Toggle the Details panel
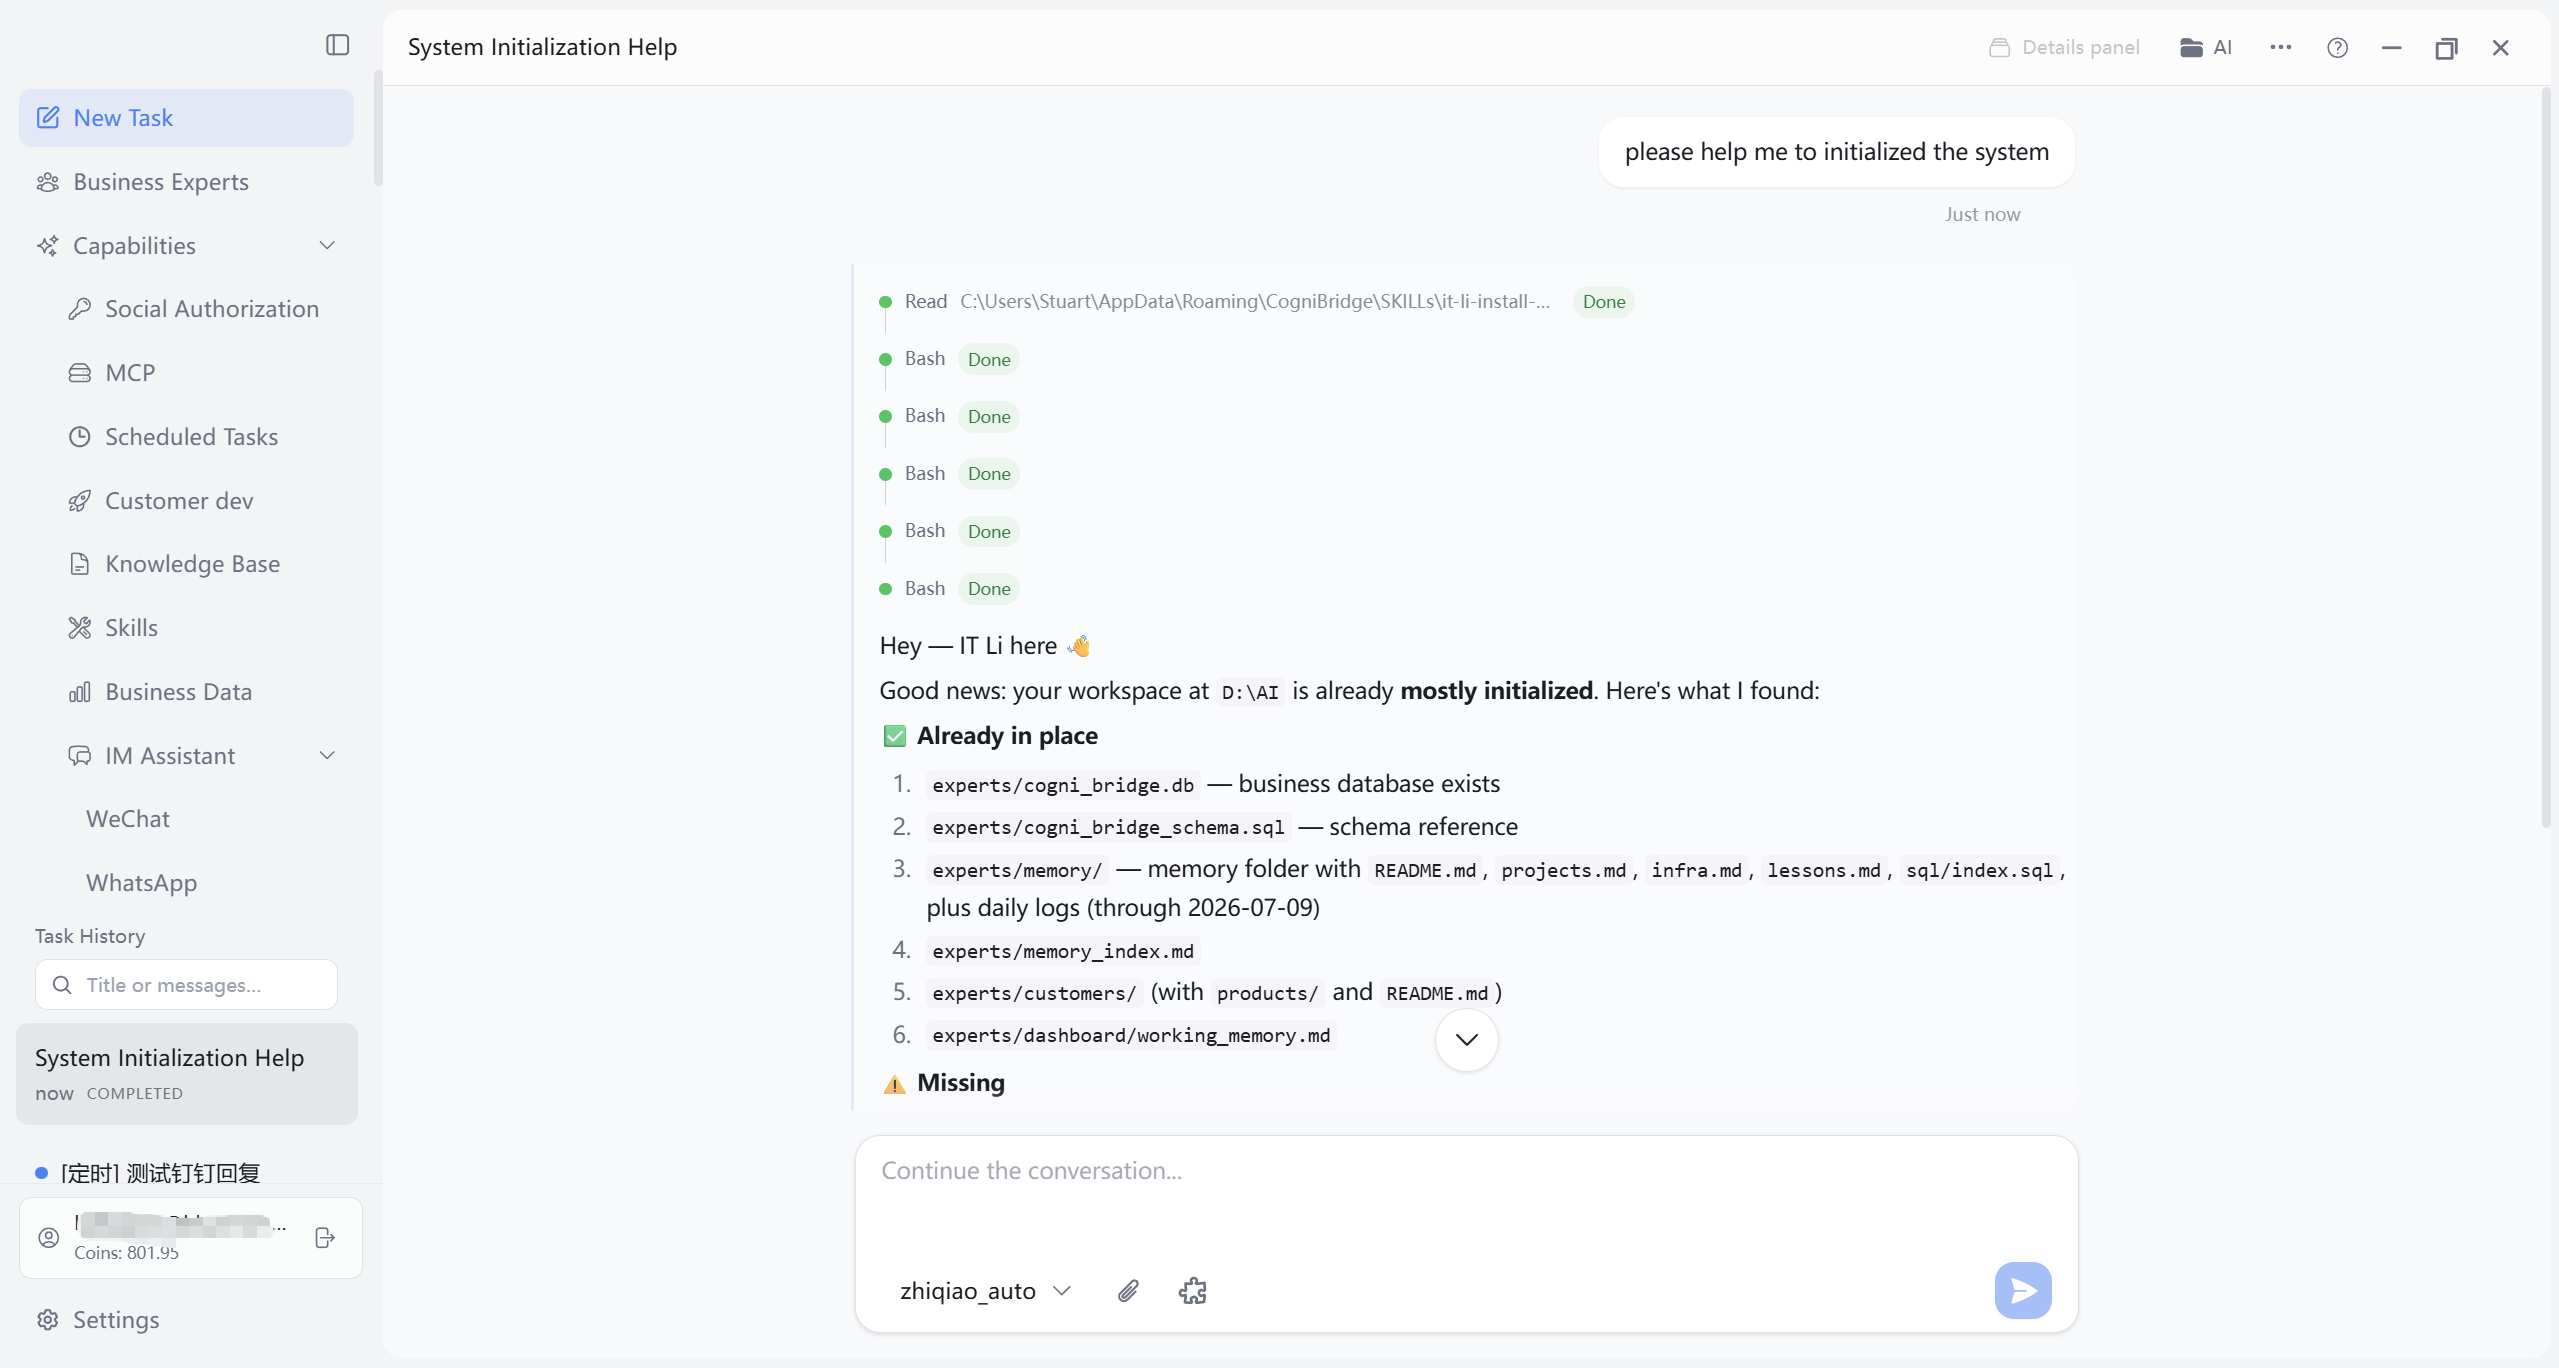The image size is (2559, 1368). (2064, 47)
